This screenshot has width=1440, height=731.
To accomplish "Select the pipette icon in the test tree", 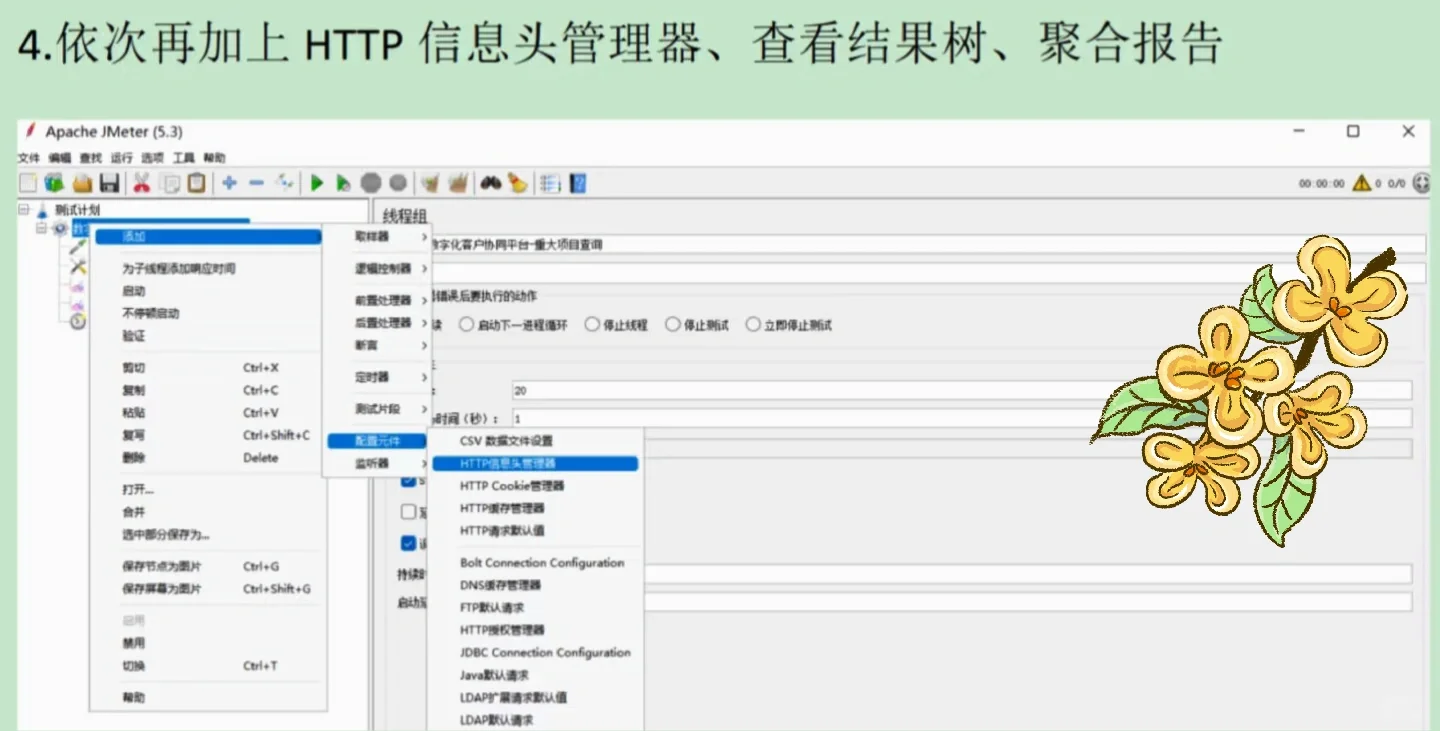I will [78, 247].
